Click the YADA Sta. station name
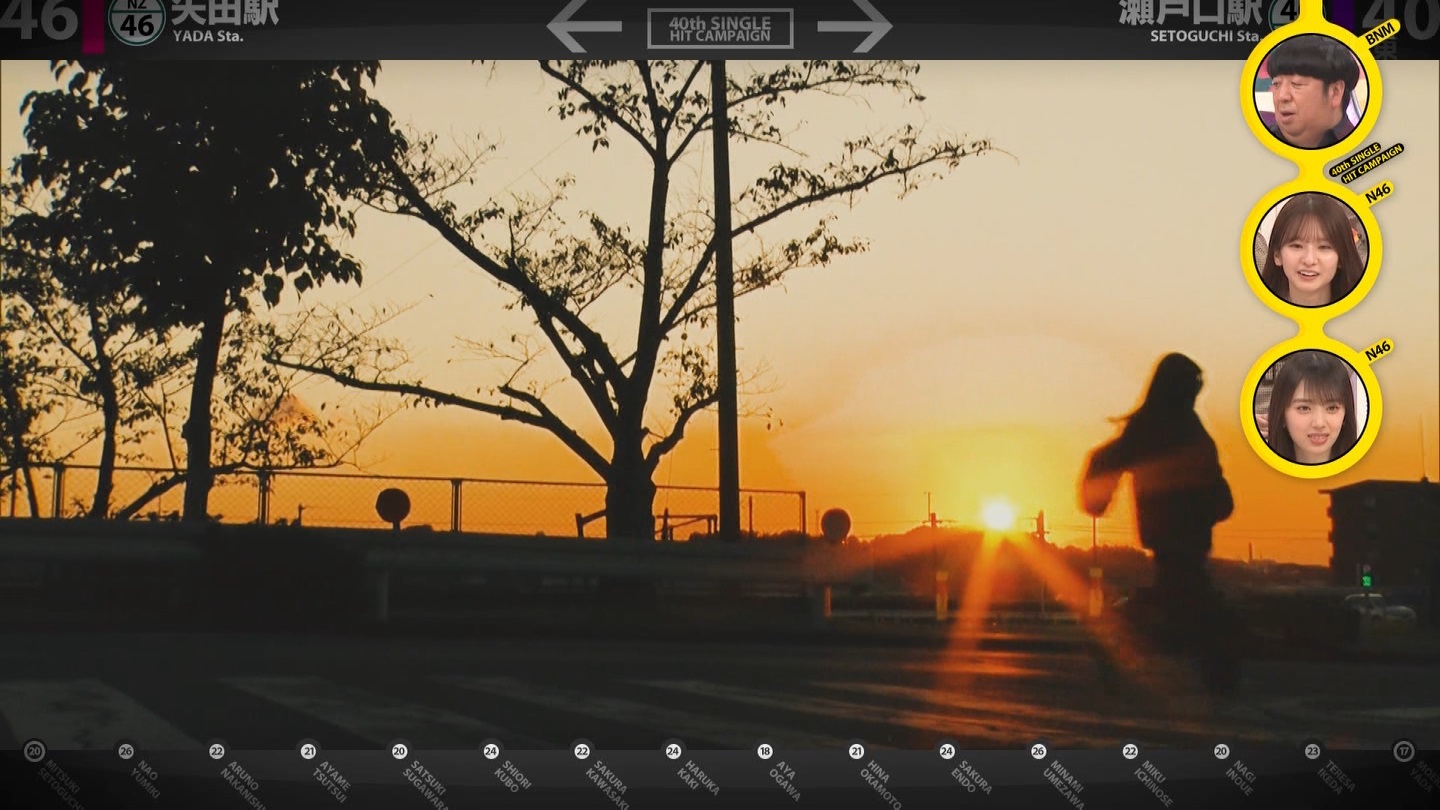 pyautogui.click(x=208, y=37)
